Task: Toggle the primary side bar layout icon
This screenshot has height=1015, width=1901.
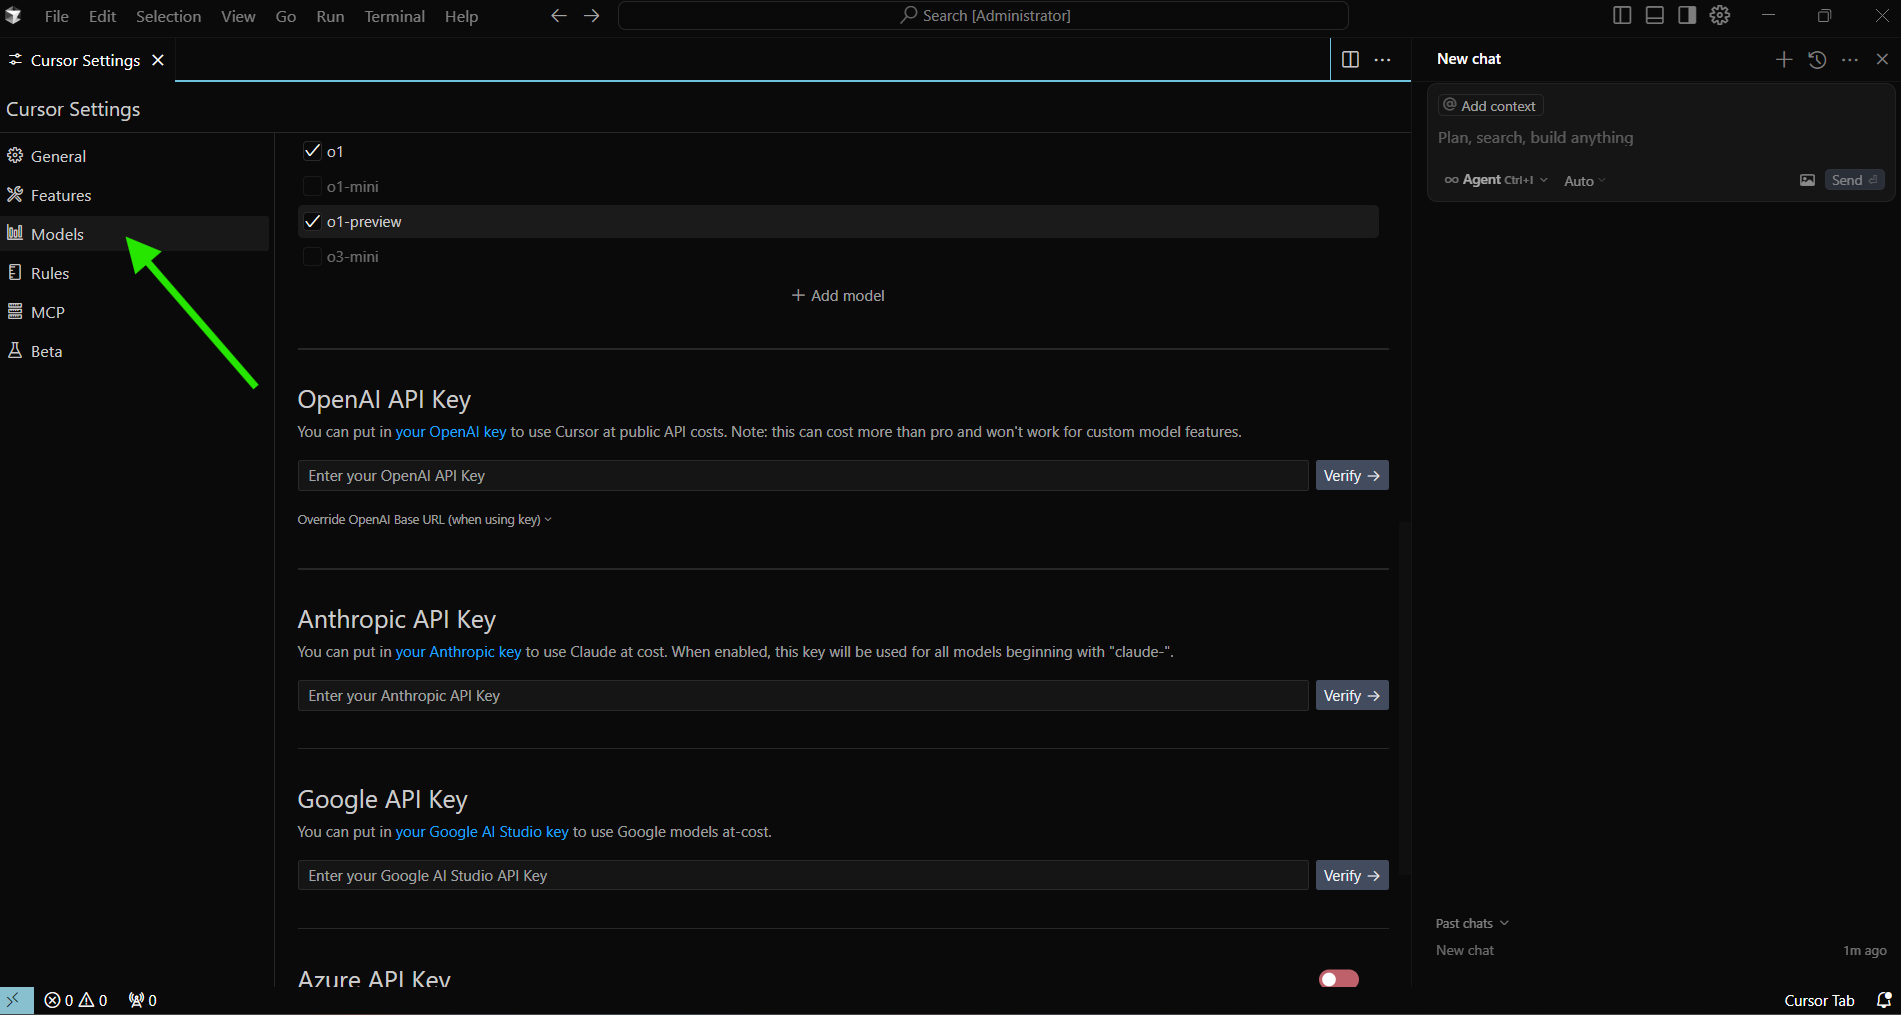Action: 1622,15
